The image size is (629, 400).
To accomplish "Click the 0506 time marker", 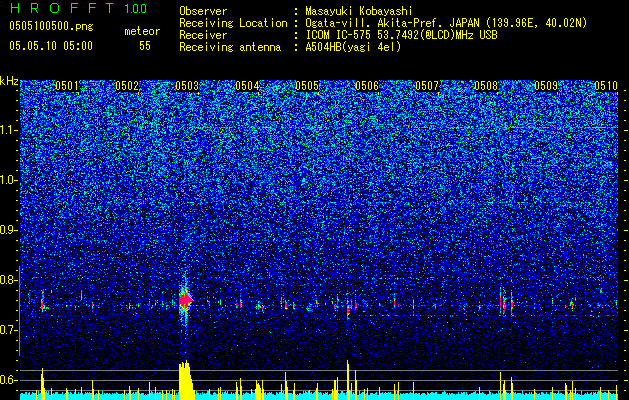I will [367, 86].
